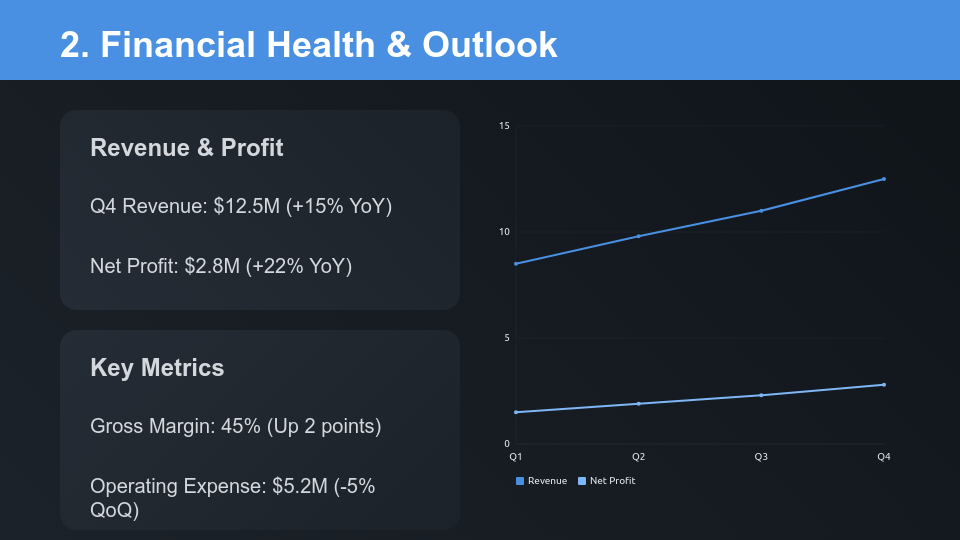The height and width of the screenshot is (540, 960).
Task: Select the Operating Expense $5.2M text line
Action: click(232, 498)
